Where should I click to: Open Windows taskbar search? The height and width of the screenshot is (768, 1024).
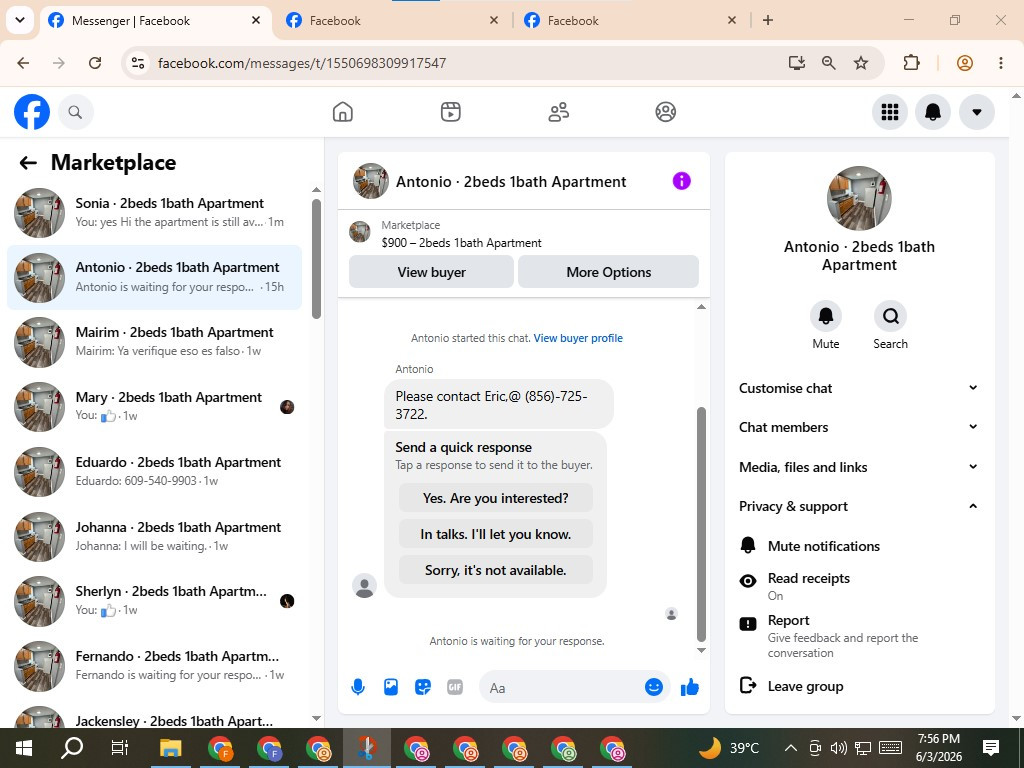72,748
